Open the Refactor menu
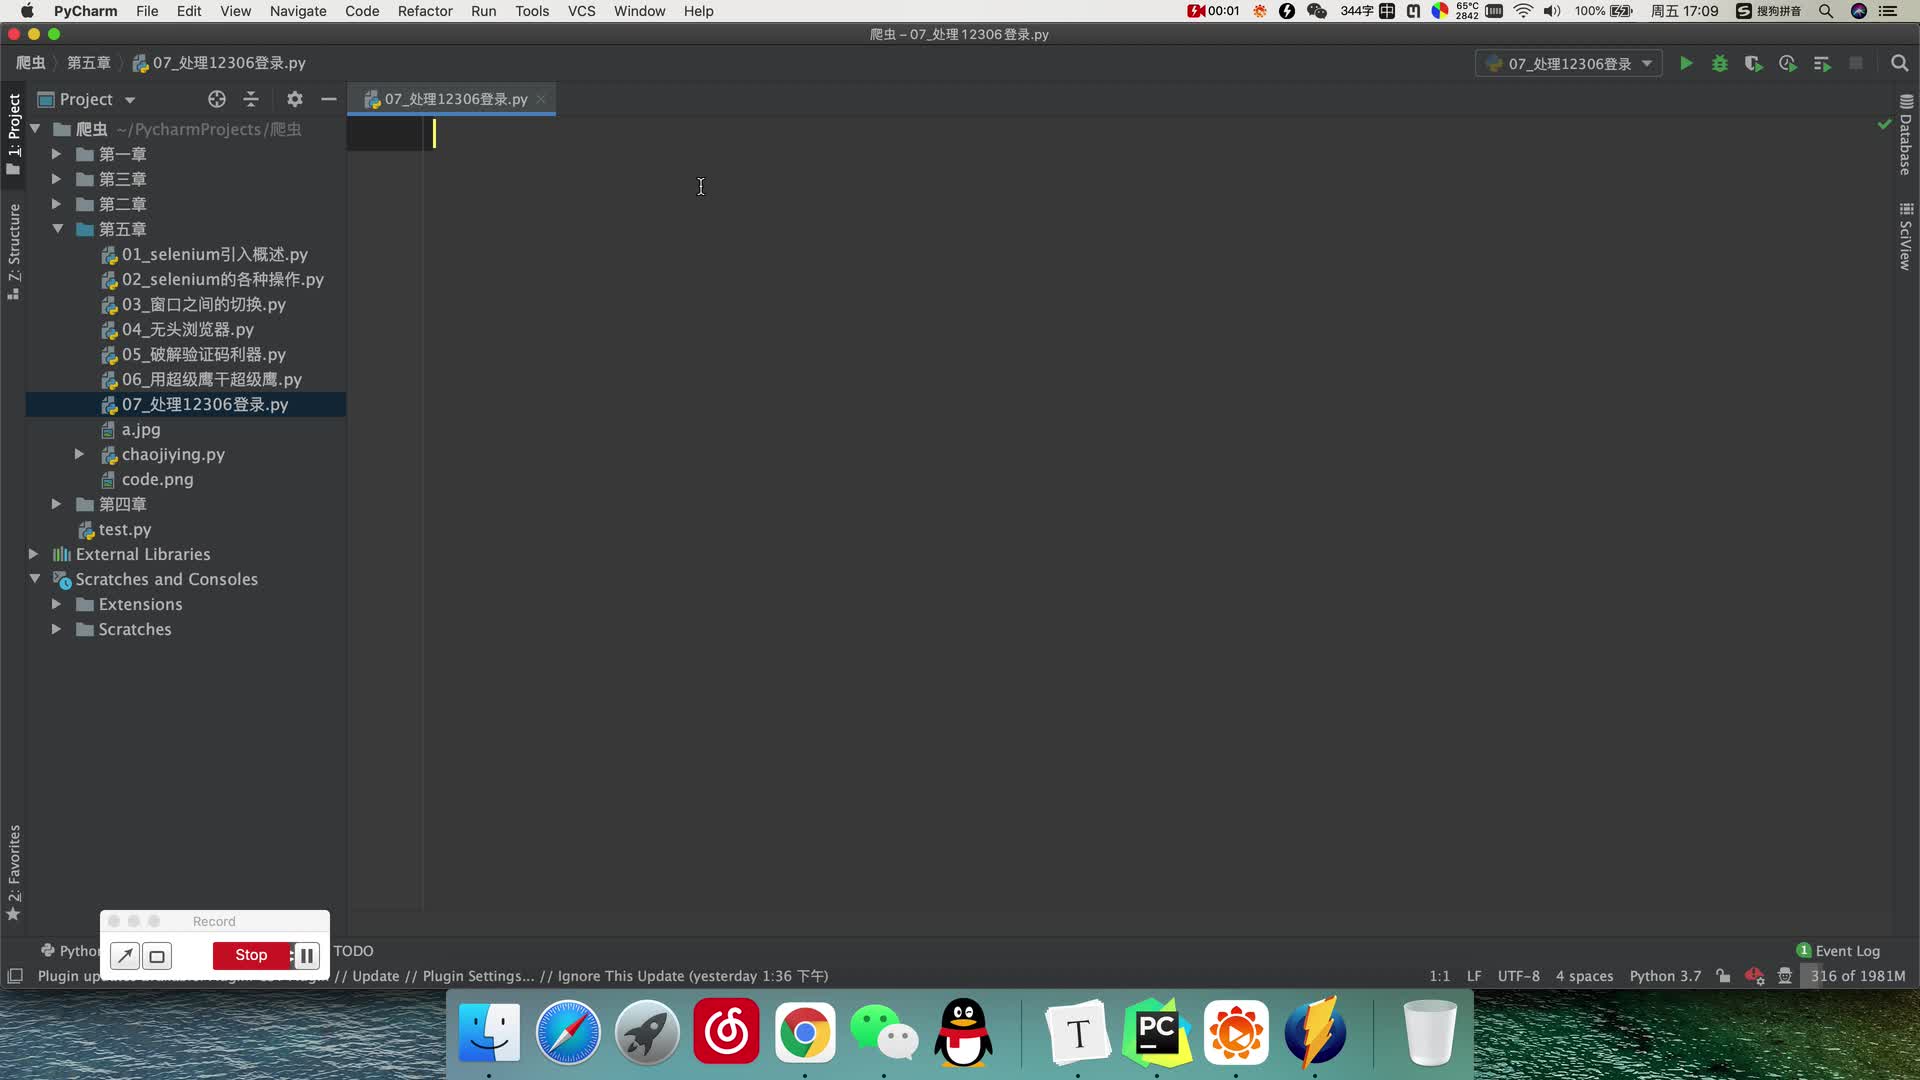 (x=425, y=11)
